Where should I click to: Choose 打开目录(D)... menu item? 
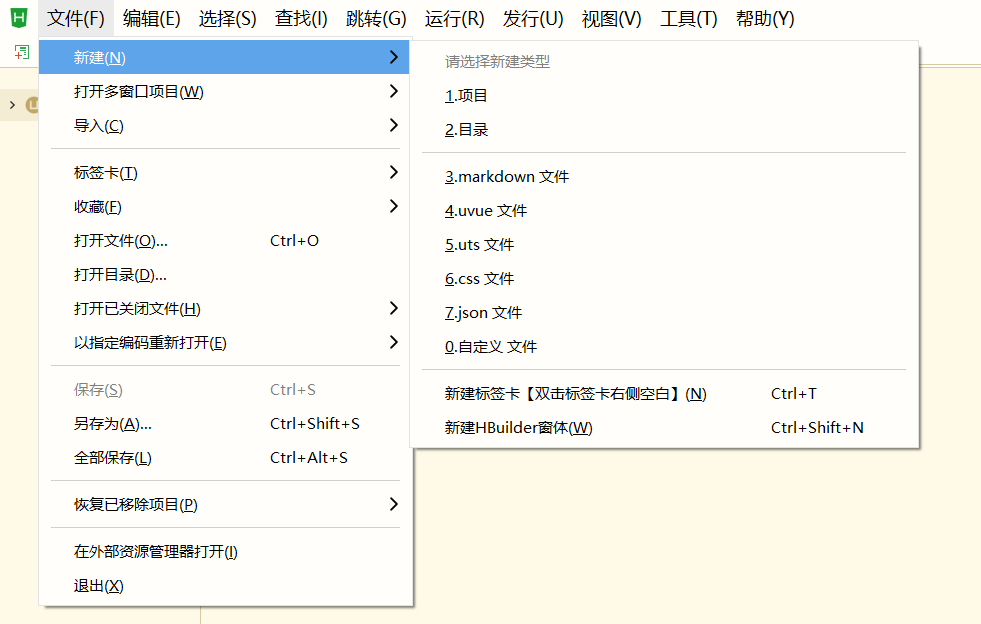(x=224, y=275)
